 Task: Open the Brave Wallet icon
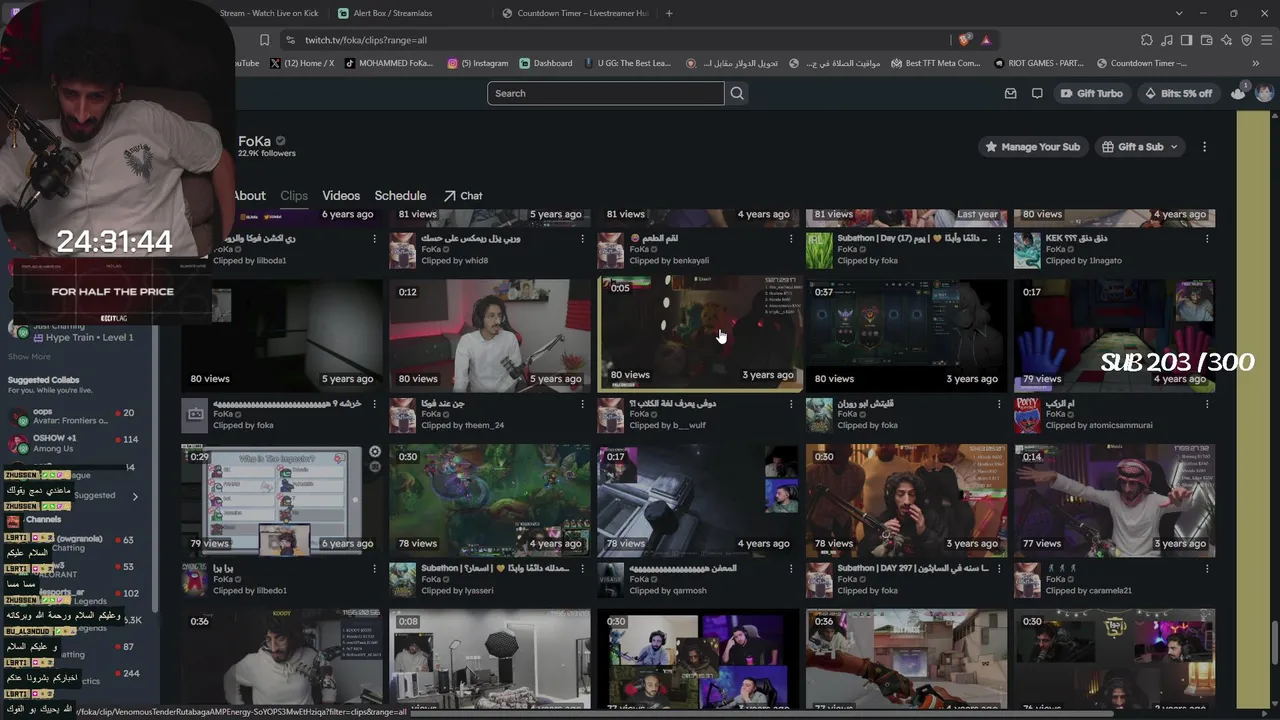point(1206,40)
